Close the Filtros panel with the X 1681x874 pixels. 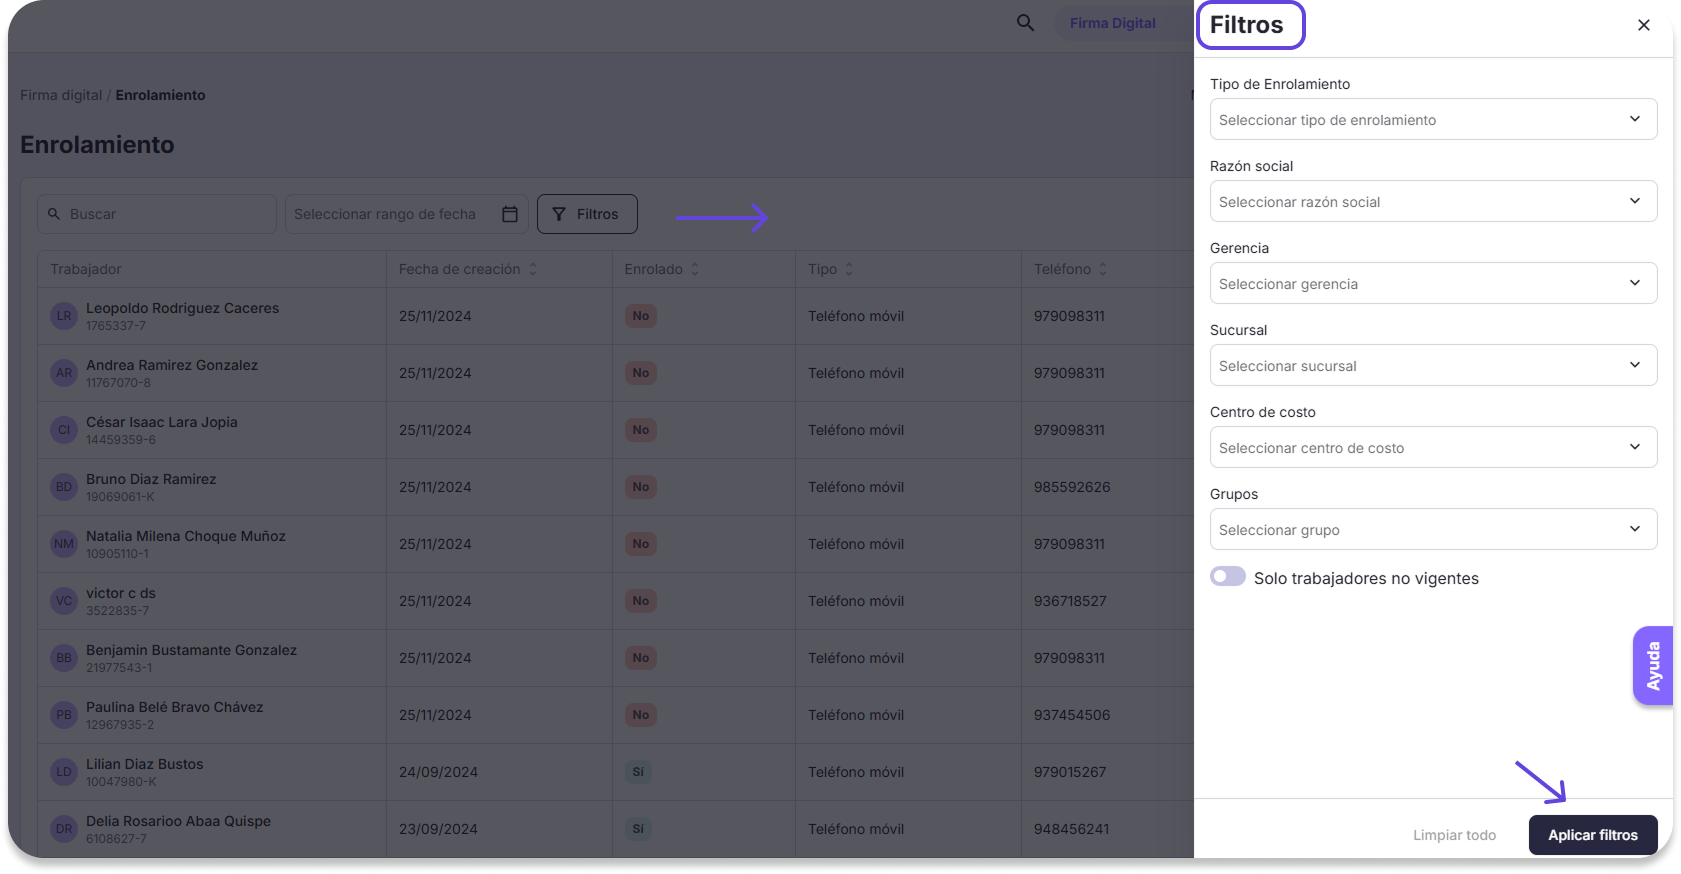click(x=1644, y=25)
